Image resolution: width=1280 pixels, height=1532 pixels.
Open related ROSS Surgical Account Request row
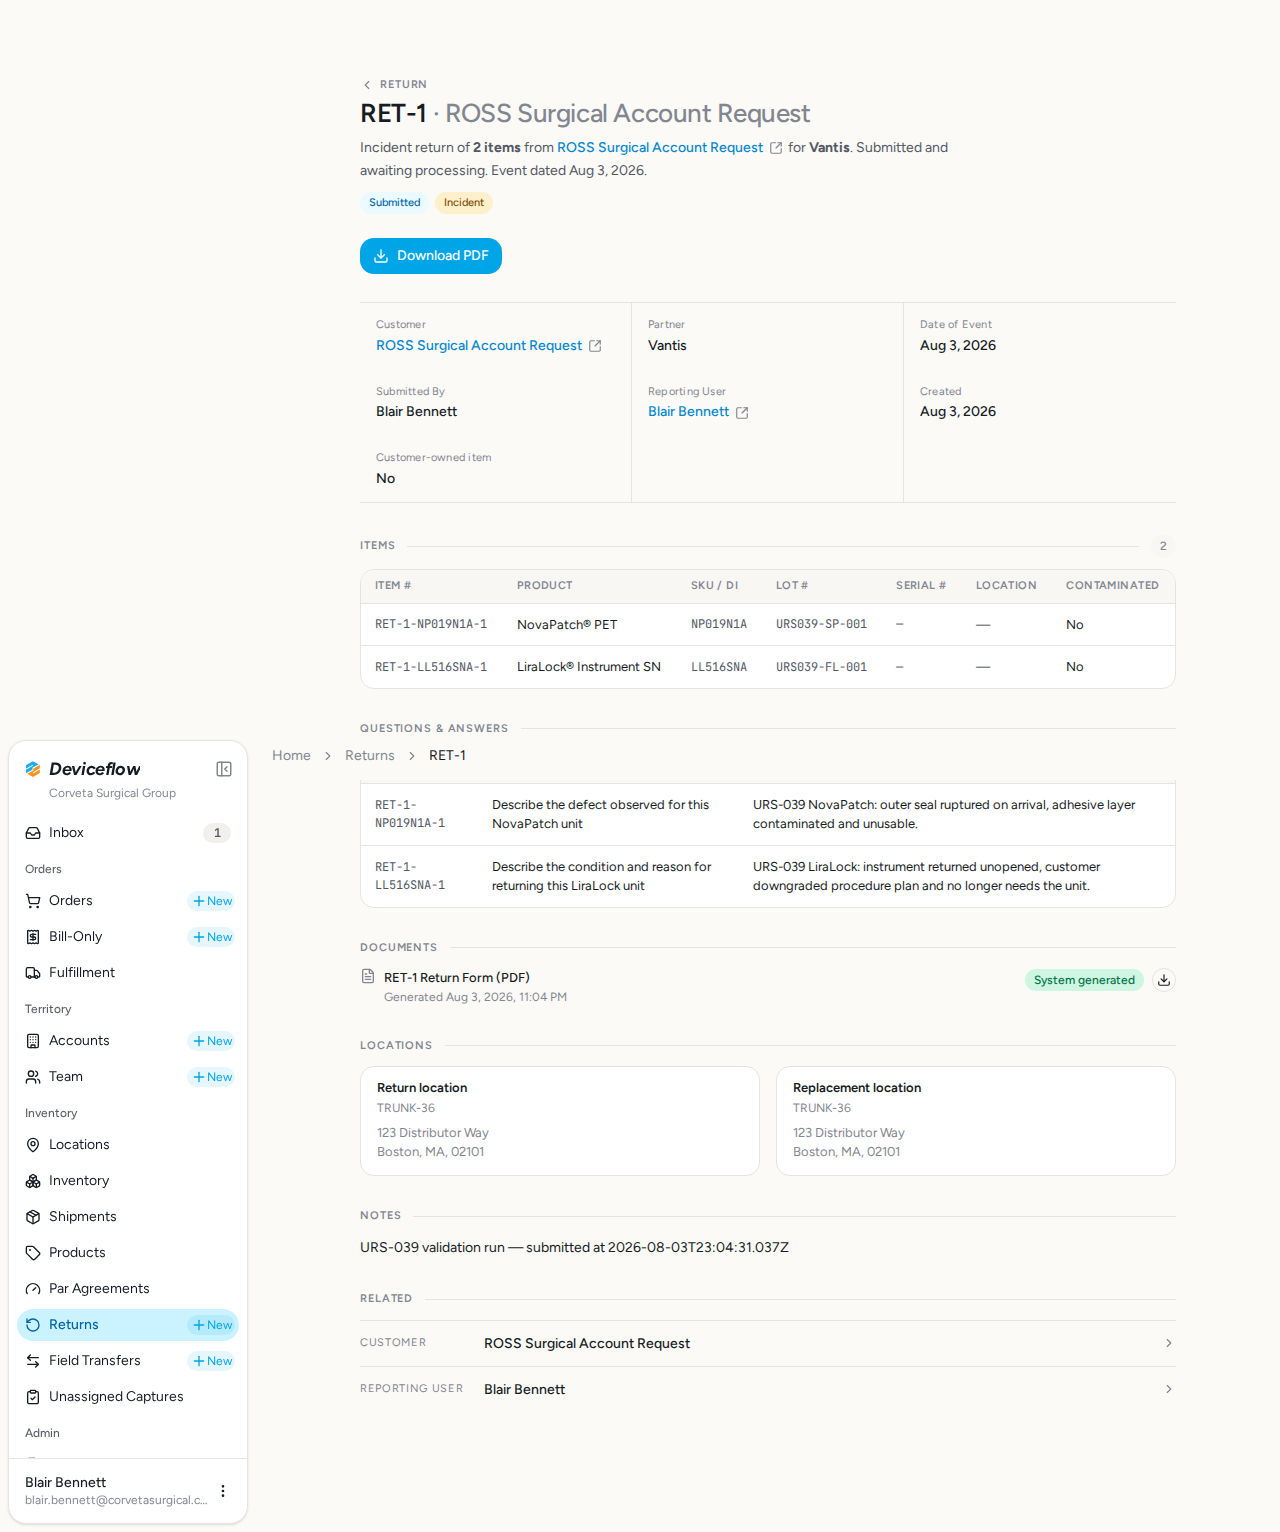click(768, 1343)
